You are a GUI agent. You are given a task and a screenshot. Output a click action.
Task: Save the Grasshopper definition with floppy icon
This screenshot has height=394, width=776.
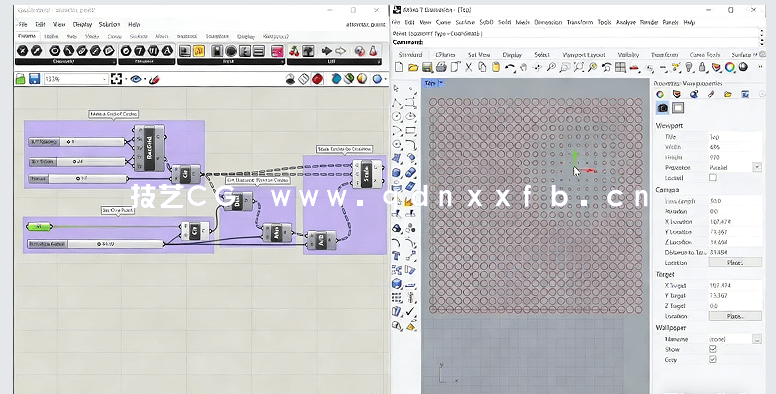34,79
